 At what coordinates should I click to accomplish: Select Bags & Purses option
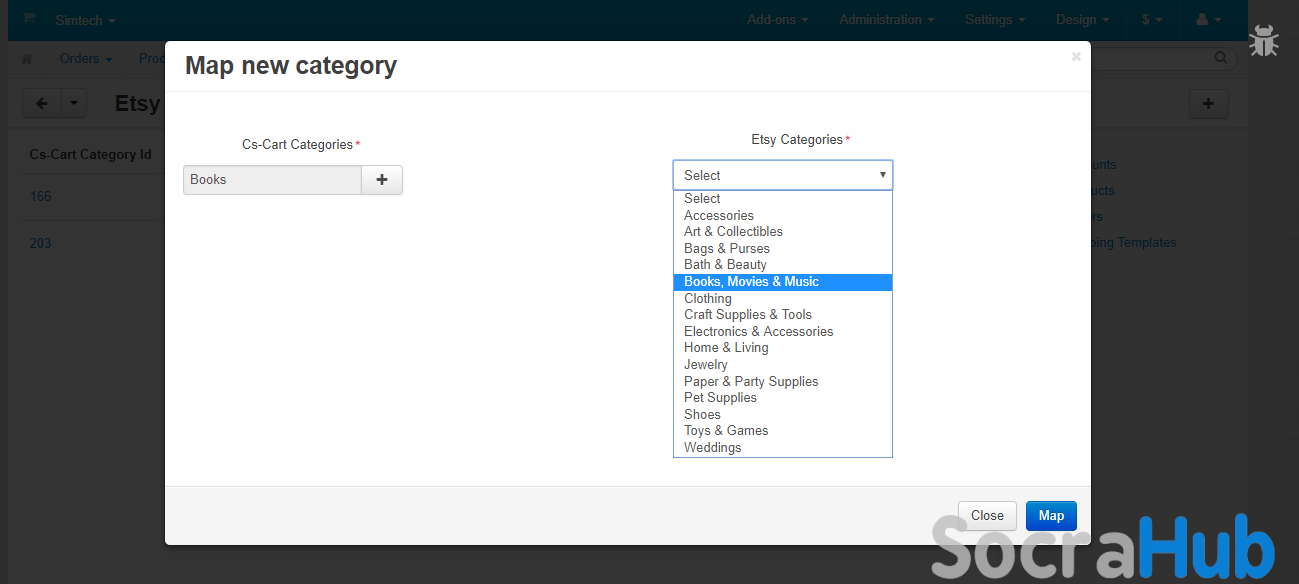783,248
